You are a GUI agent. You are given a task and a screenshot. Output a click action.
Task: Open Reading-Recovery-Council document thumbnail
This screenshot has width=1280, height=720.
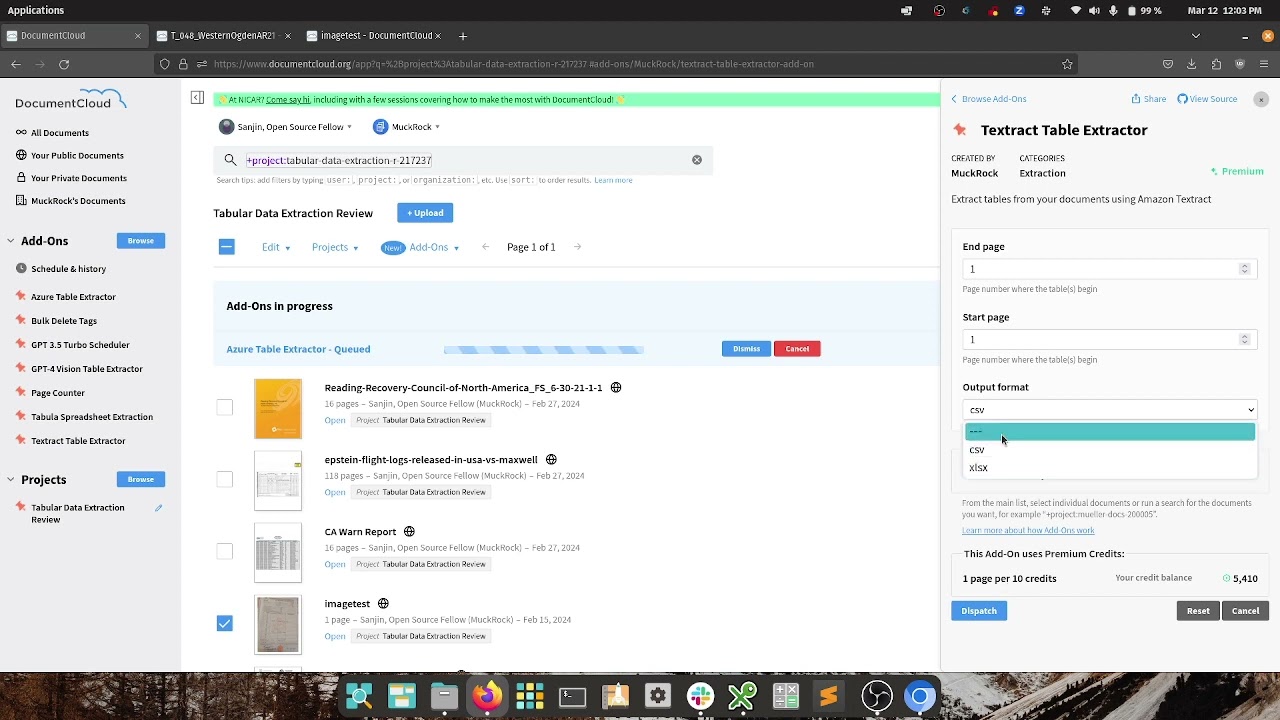[278, 408]
